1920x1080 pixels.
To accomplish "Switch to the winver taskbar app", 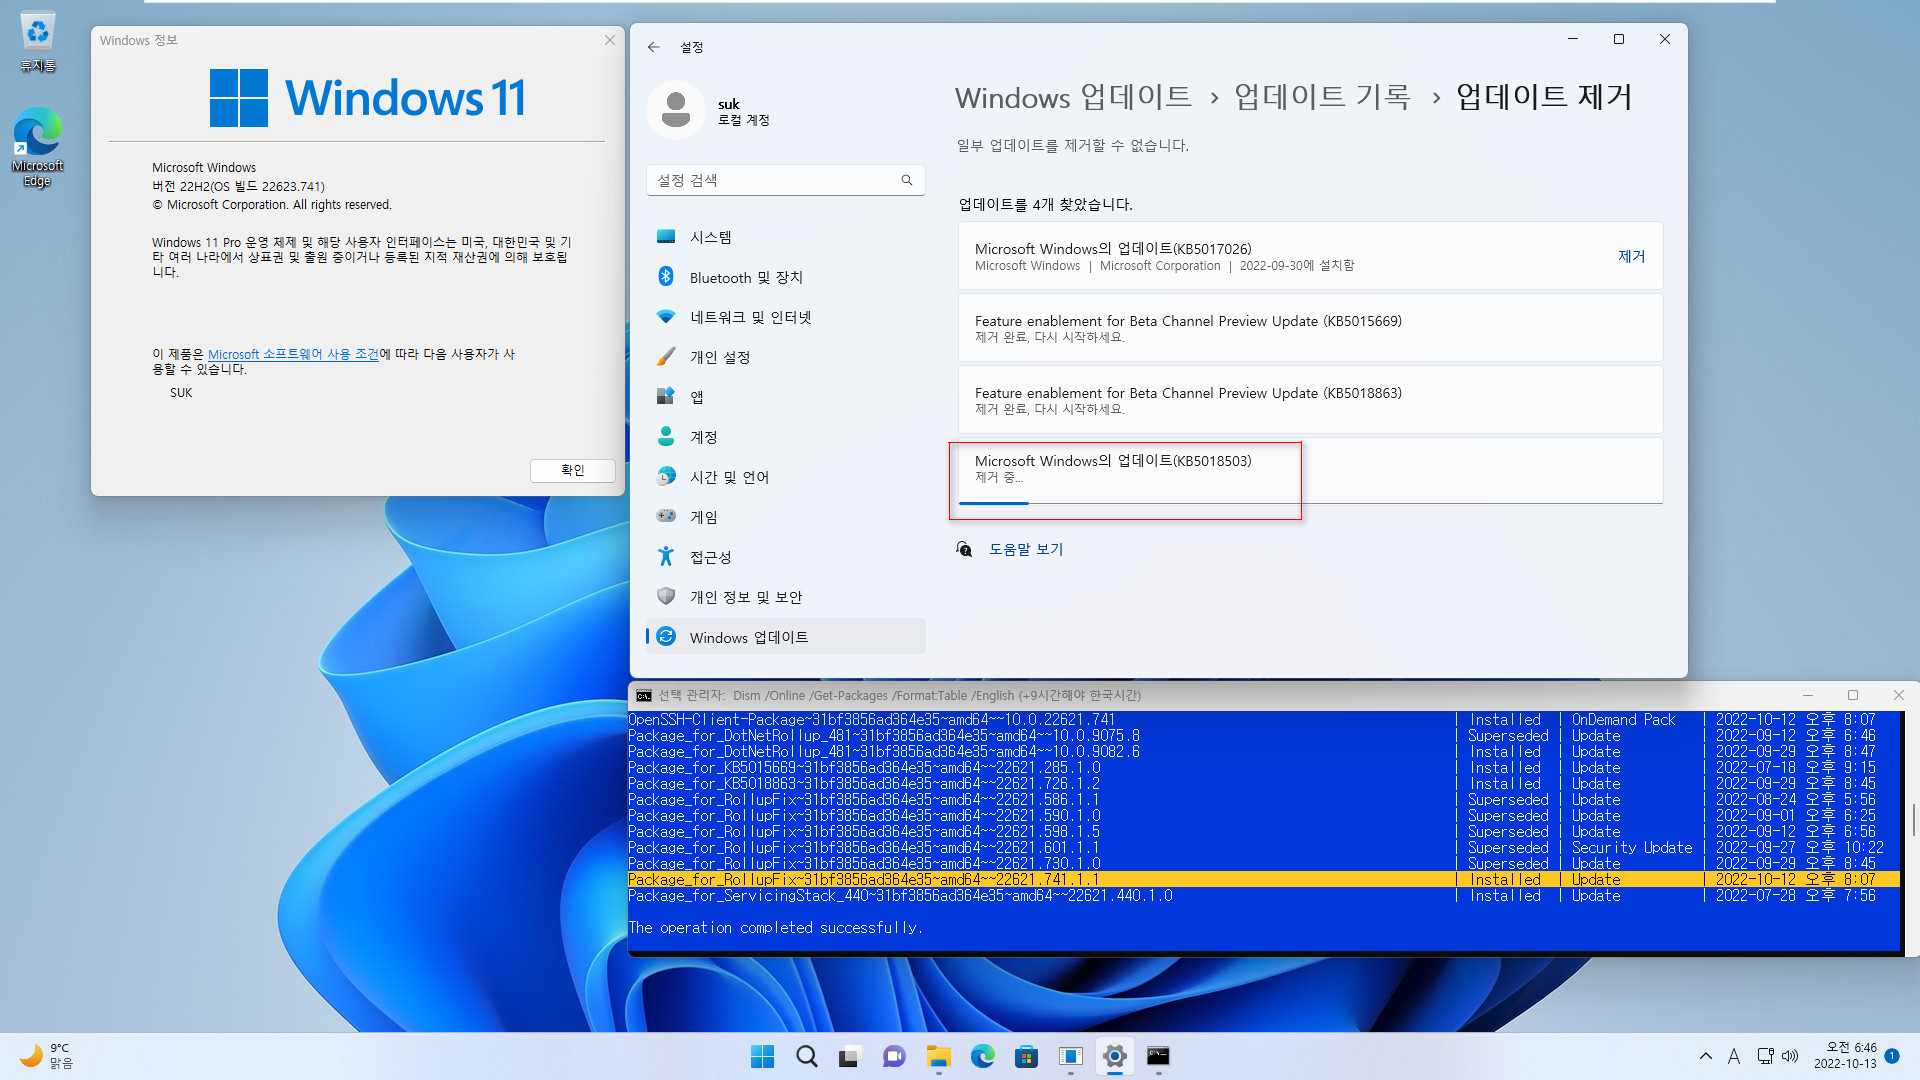I will [1070, 1056].
